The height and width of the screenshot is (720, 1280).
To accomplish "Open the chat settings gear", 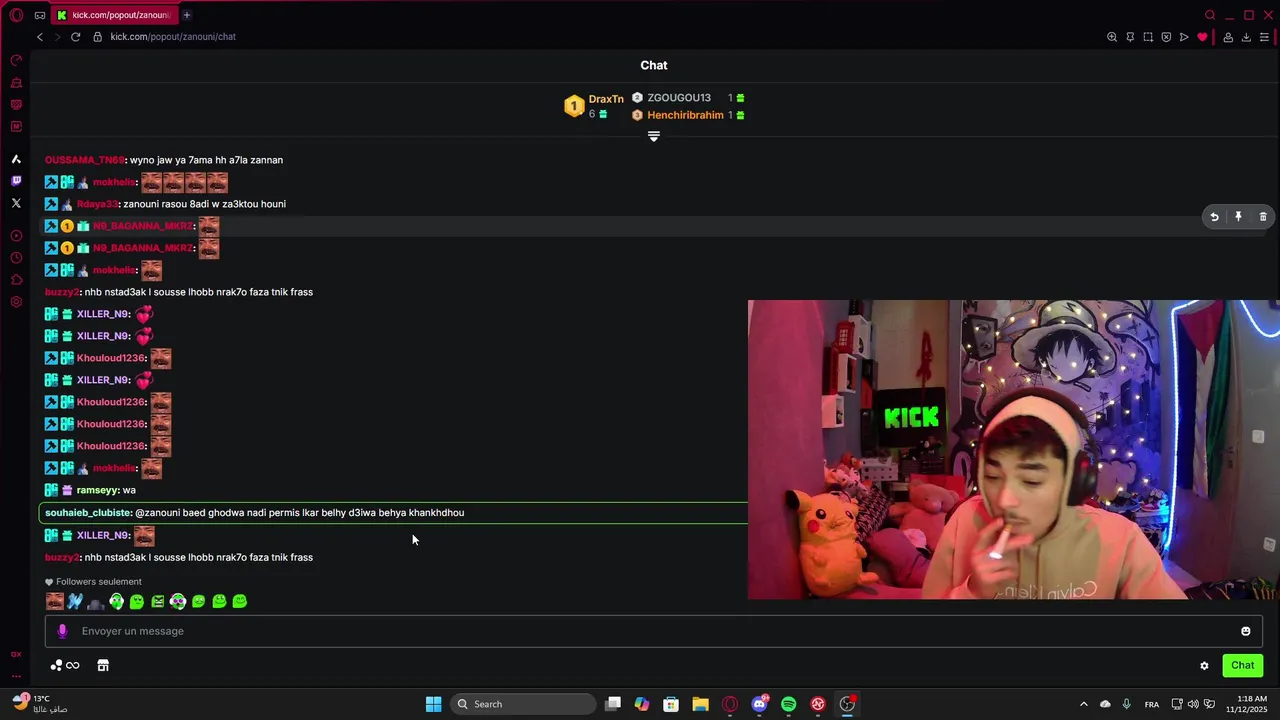I will coord(1204,666).
